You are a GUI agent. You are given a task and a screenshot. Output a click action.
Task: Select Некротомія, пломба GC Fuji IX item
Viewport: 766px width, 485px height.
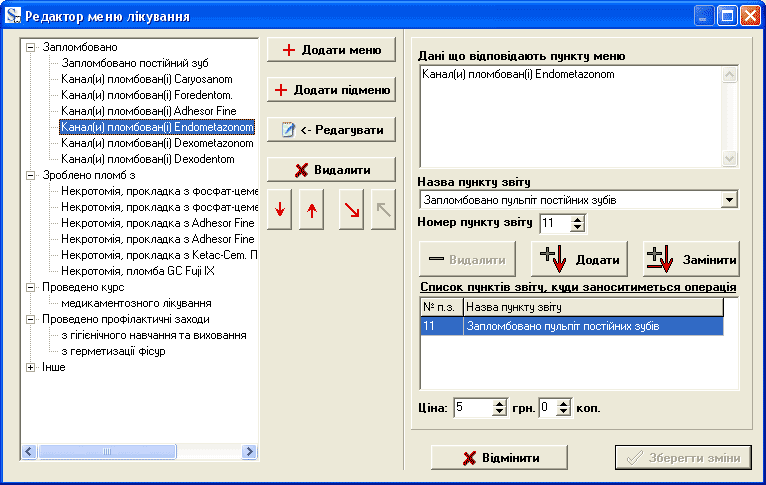pyautogui.click(x=138, y=271)
